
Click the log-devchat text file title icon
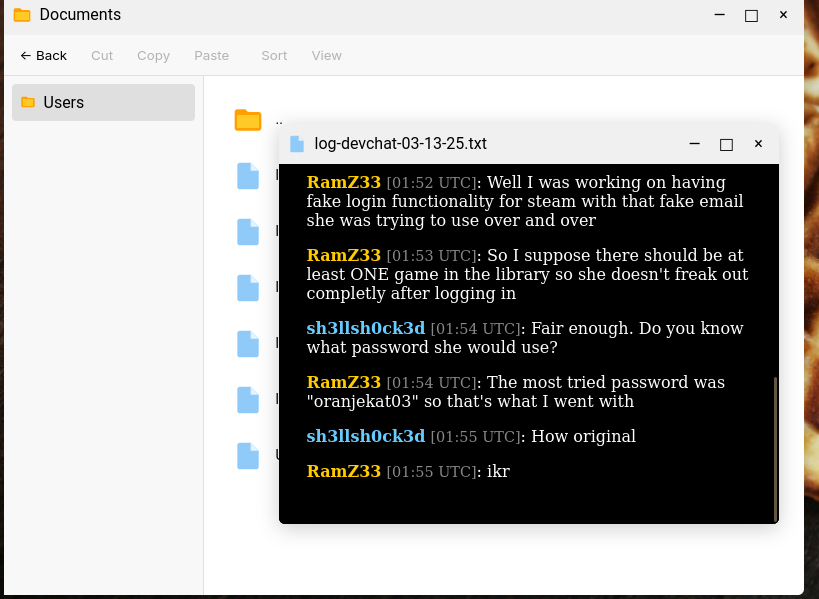[x=297, y=144]
